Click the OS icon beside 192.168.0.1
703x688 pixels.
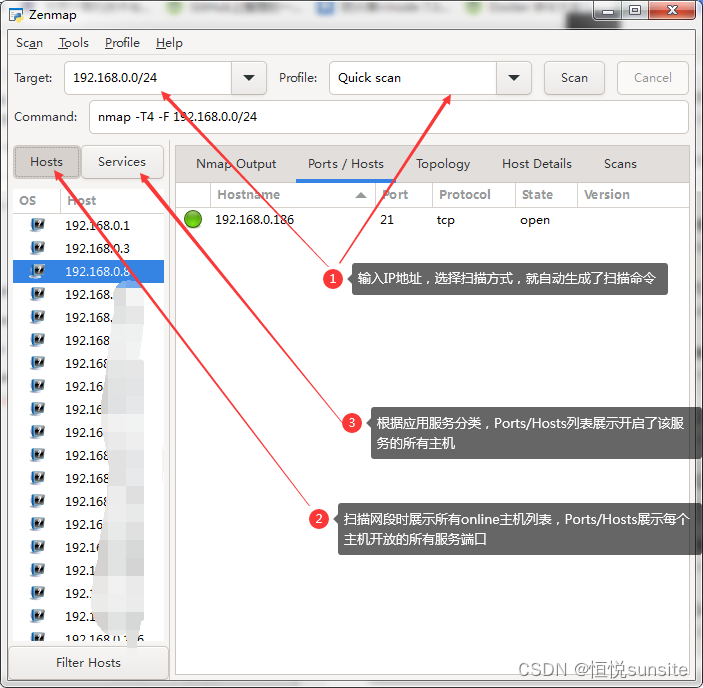pyautogui.click(x=38, y=225)
